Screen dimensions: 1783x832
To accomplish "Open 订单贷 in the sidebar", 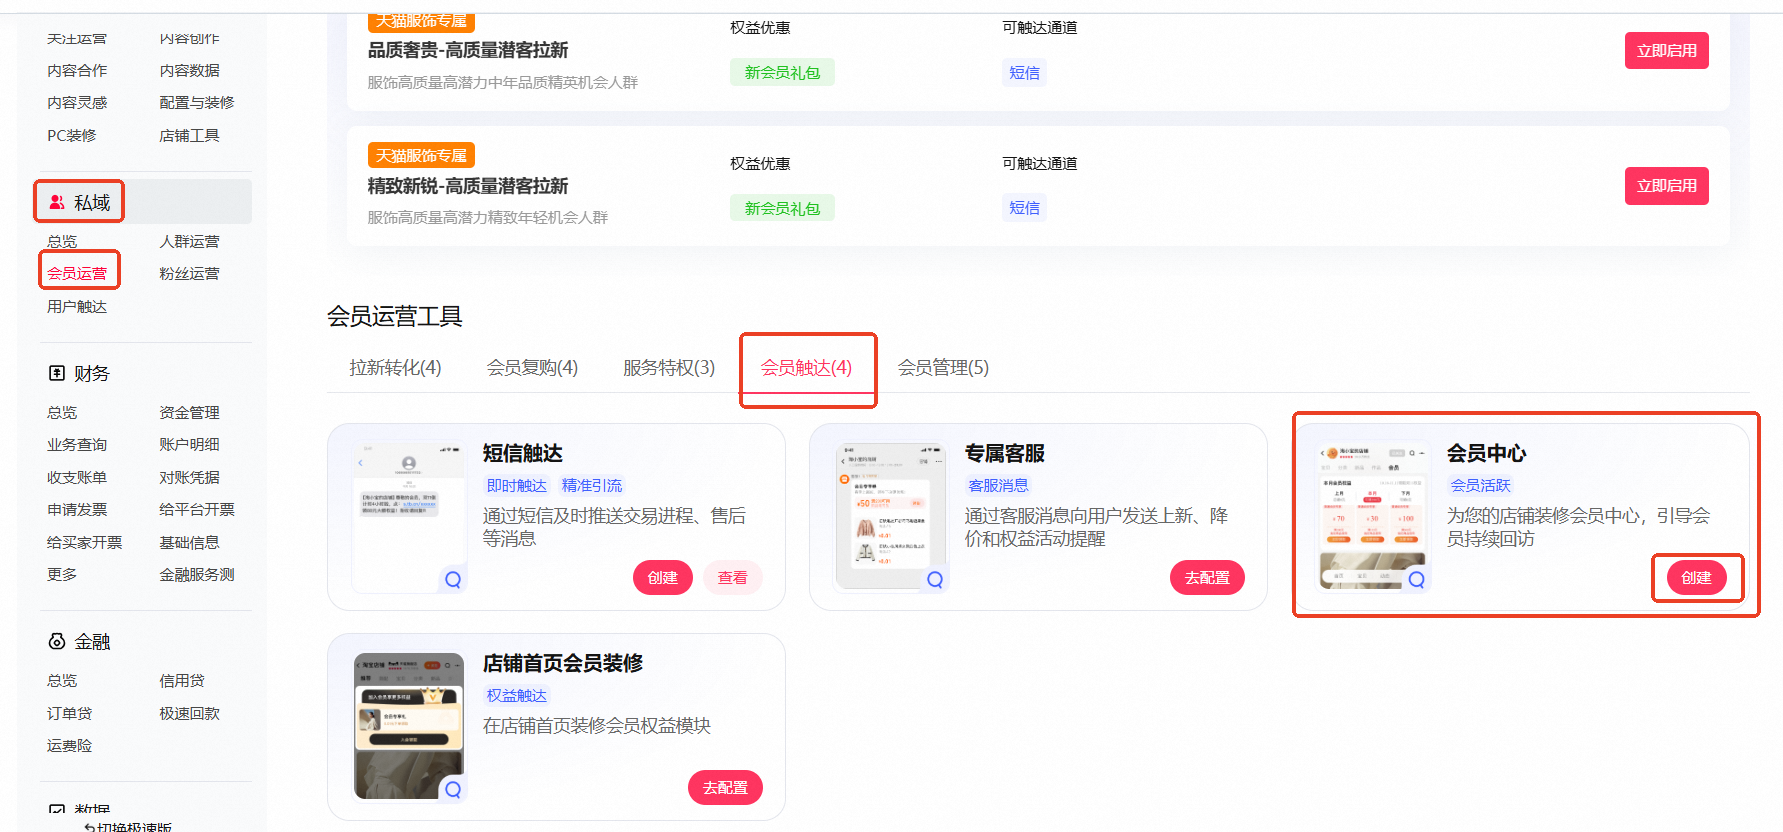I will (x=69, y=713).
